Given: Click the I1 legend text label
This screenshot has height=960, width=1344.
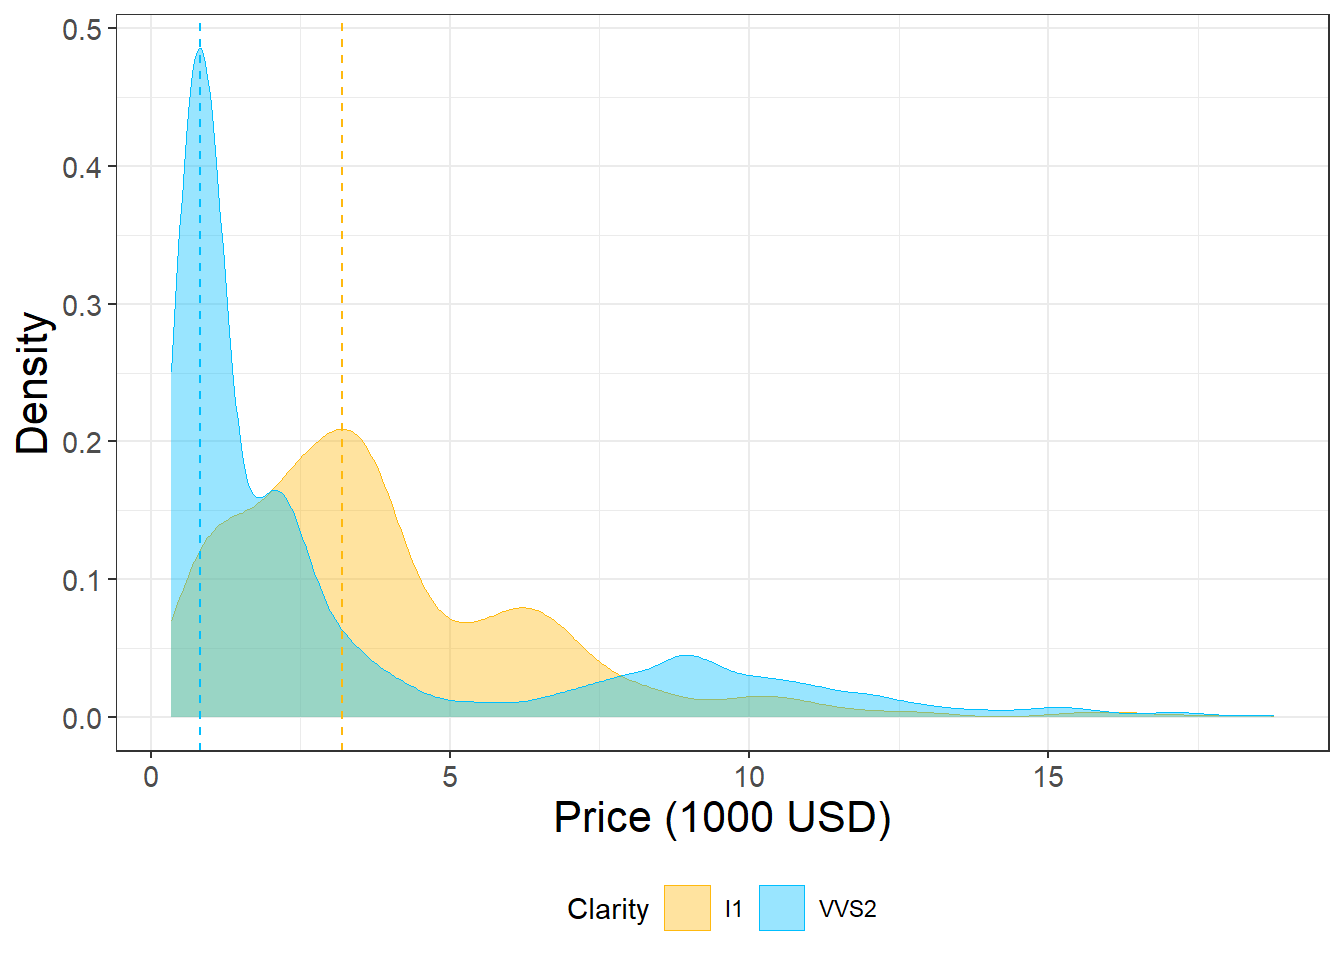Looking at the screenshot, I should pos(734,909).
